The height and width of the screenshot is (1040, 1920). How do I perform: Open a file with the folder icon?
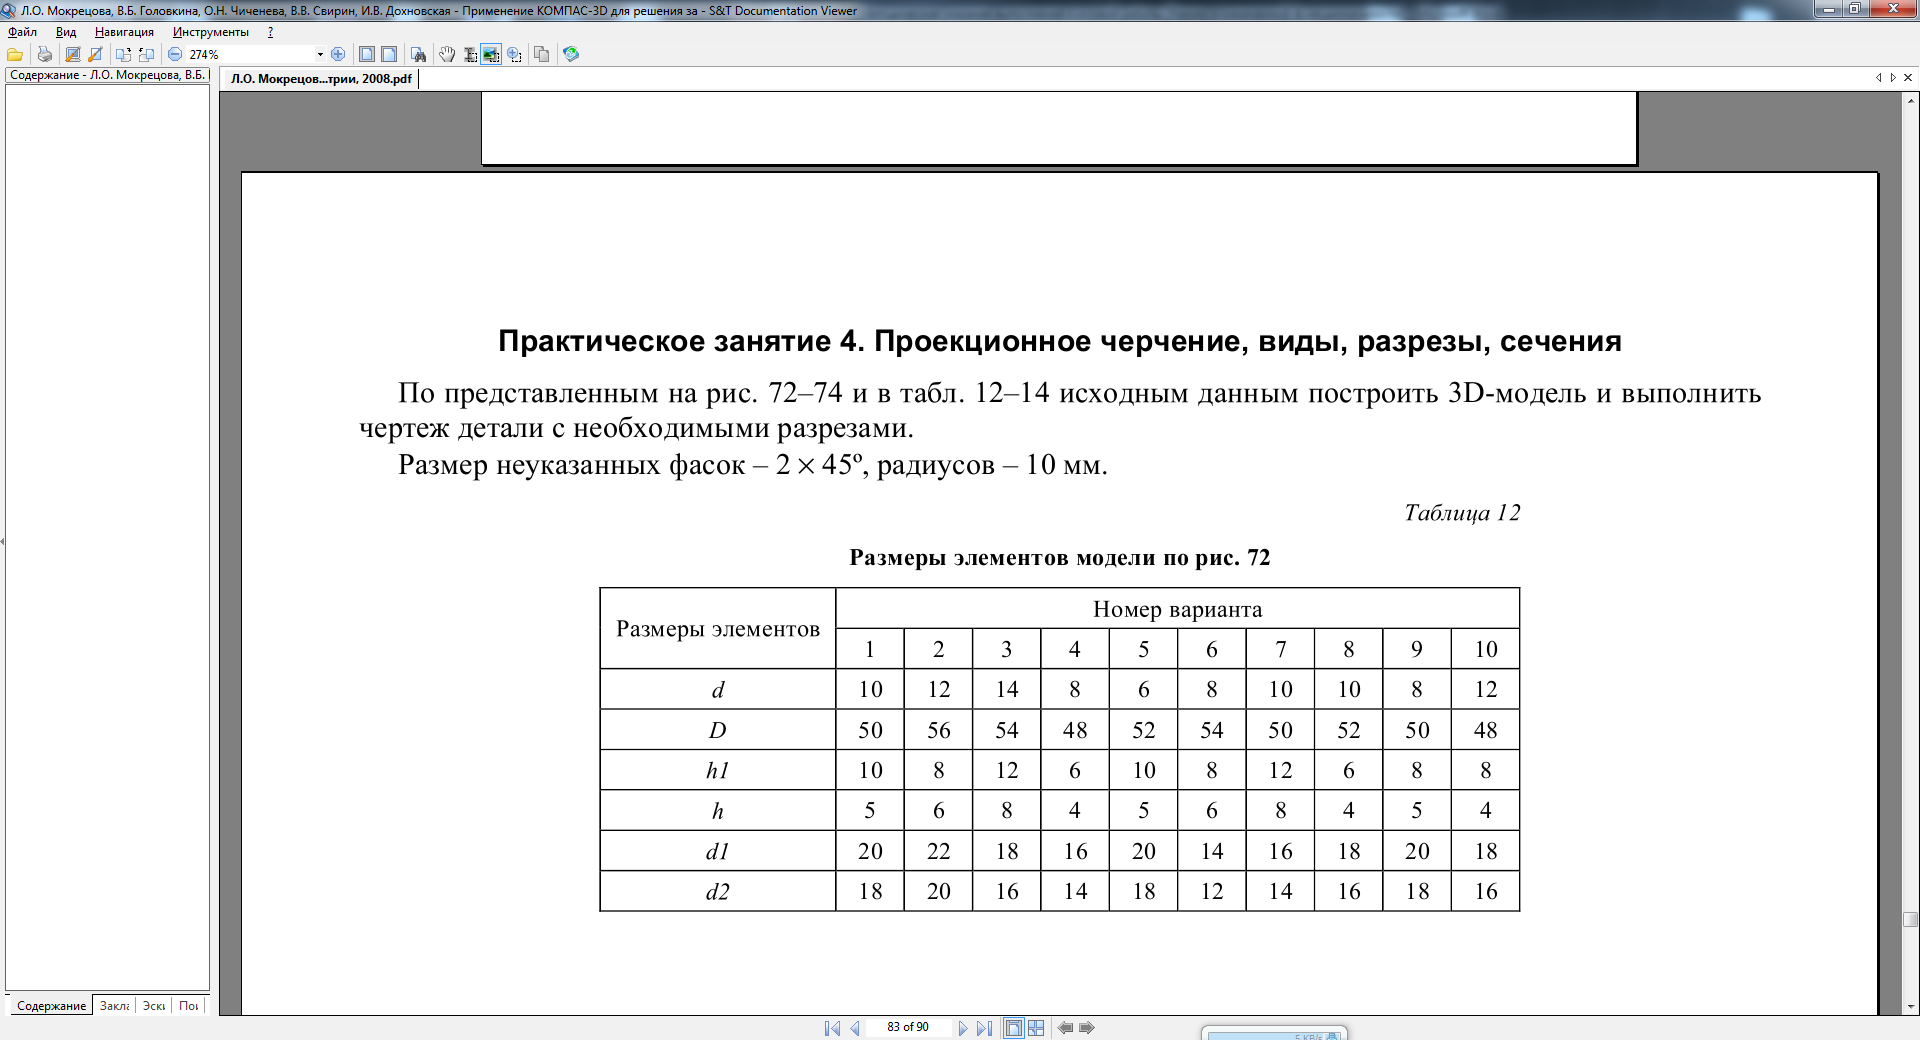(15, 54)
